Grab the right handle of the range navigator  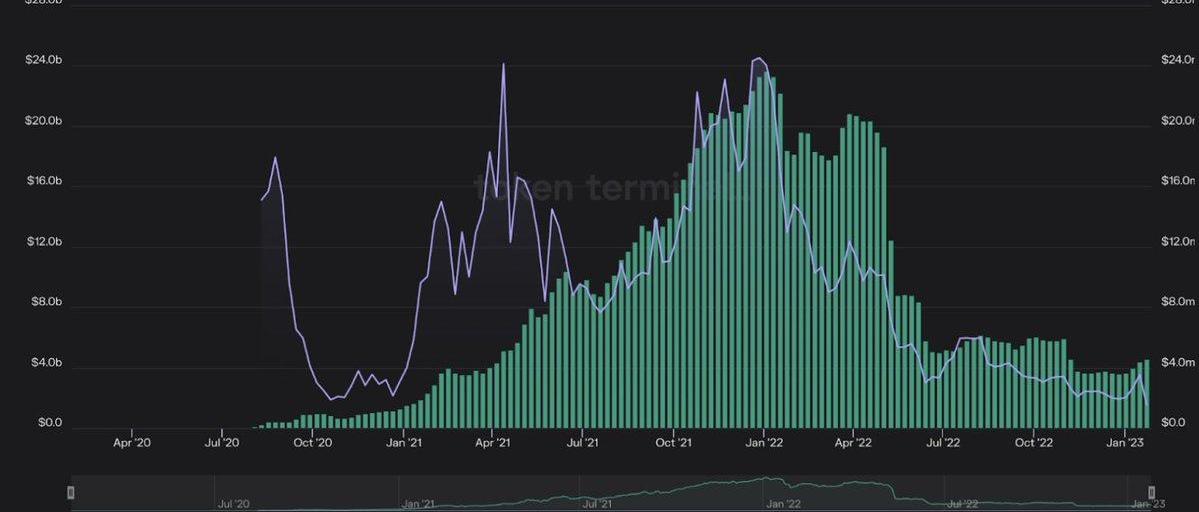tap(1151, 492)
